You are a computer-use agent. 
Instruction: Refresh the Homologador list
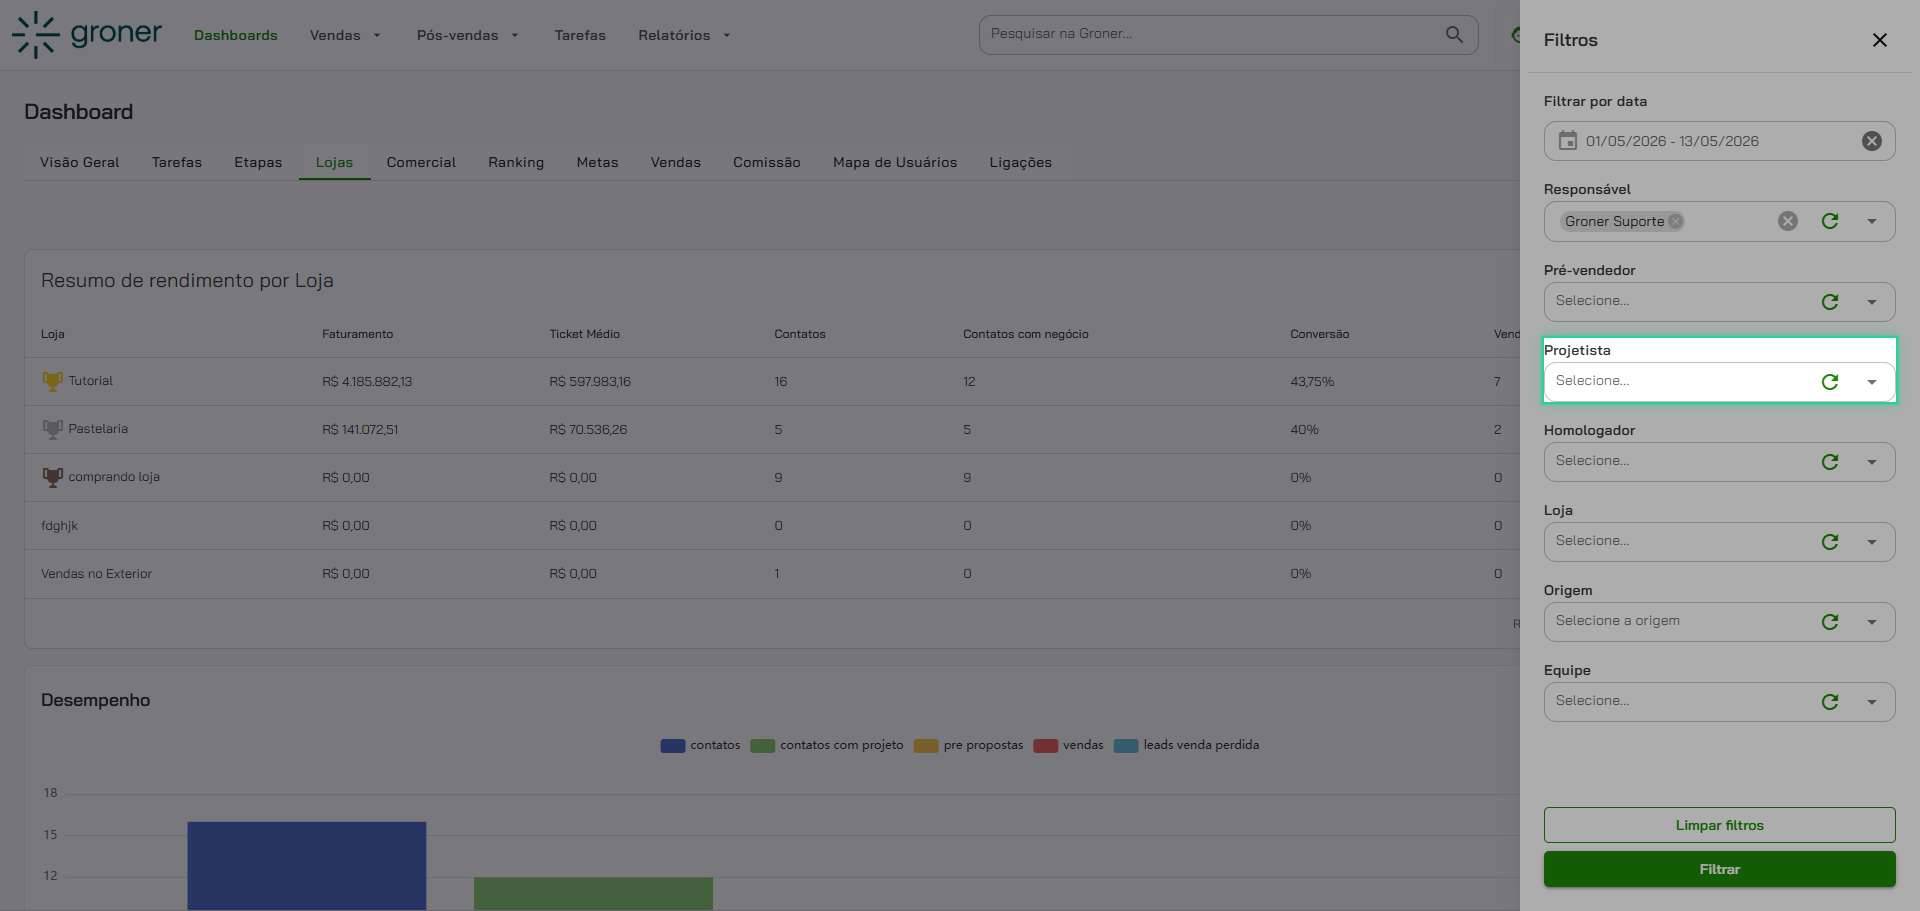pyautogui.click(x=1829, y=461)
